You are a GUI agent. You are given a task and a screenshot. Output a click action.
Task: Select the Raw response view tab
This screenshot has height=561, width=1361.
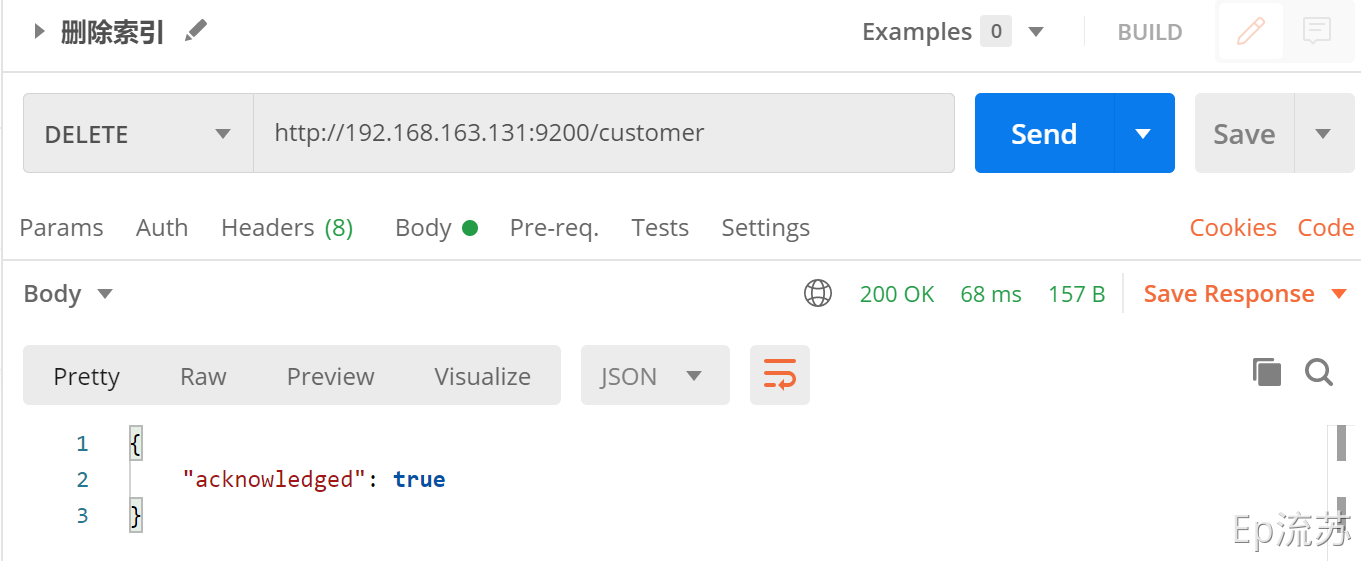click(x=203, y=376)
